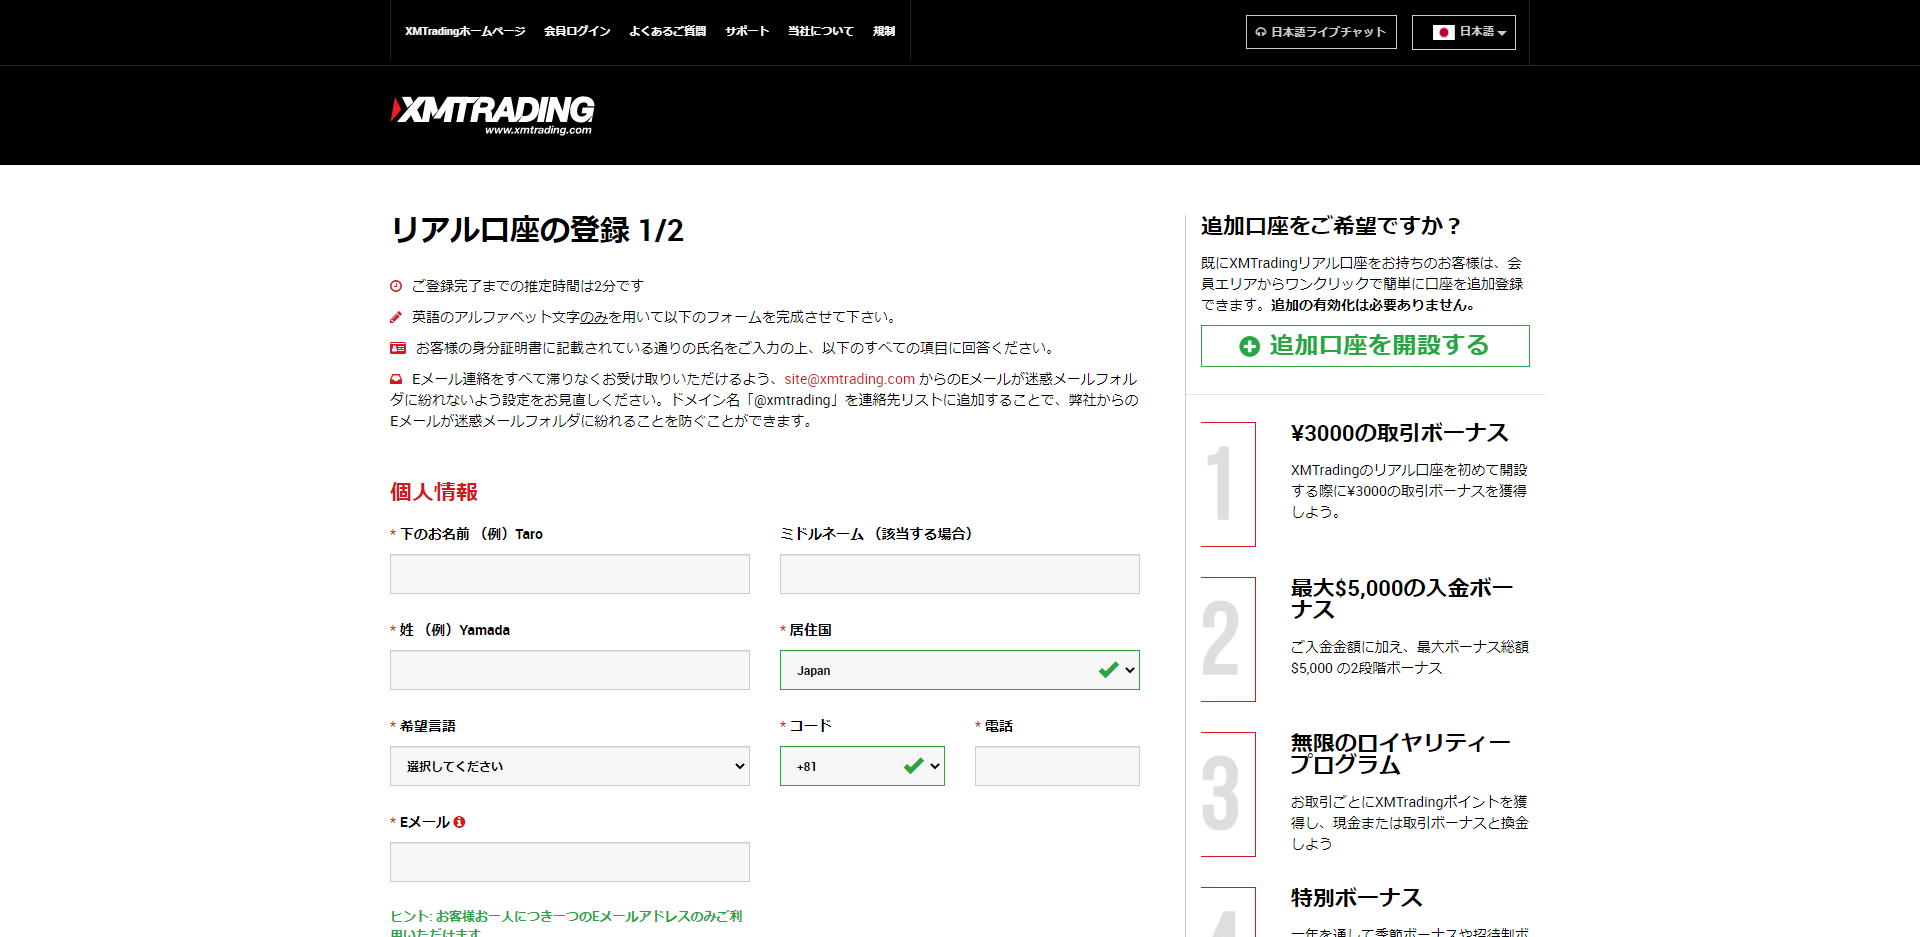This screenshot has width=1920, height=937.
Task: Click the number 2 bonus badge
Action: pos(1228,639)
